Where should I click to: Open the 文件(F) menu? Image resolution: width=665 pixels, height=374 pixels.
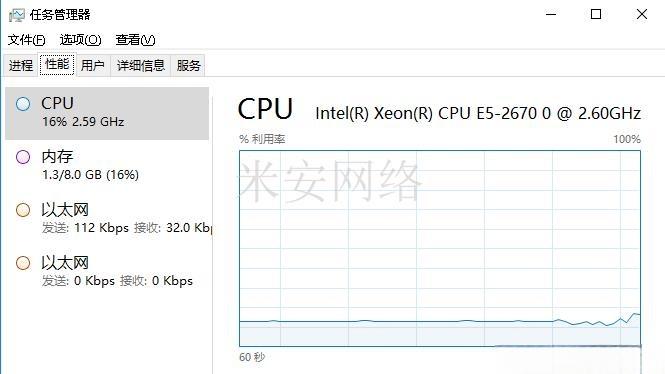(x=26, y=40)
